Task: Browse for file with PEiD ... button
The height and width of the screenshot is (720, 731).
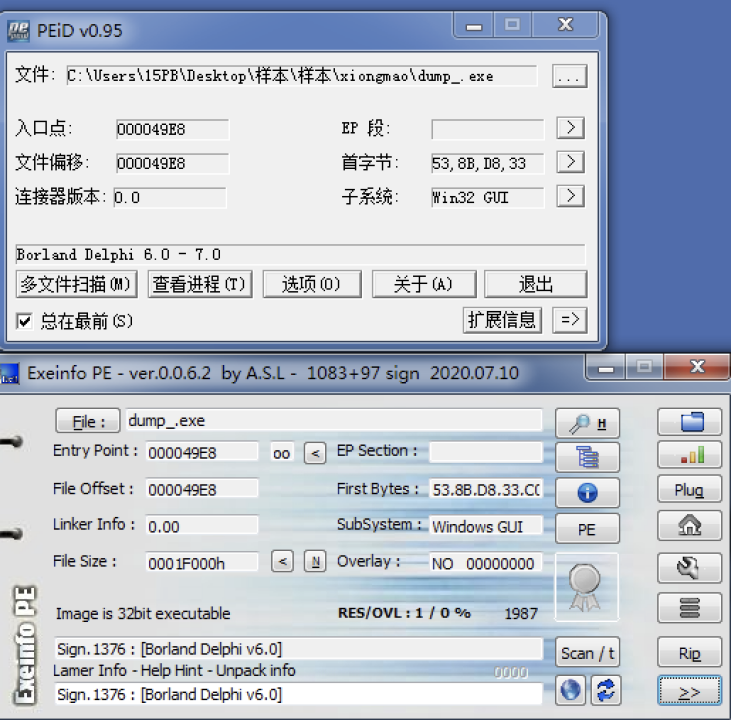Action: coord(569,76)
